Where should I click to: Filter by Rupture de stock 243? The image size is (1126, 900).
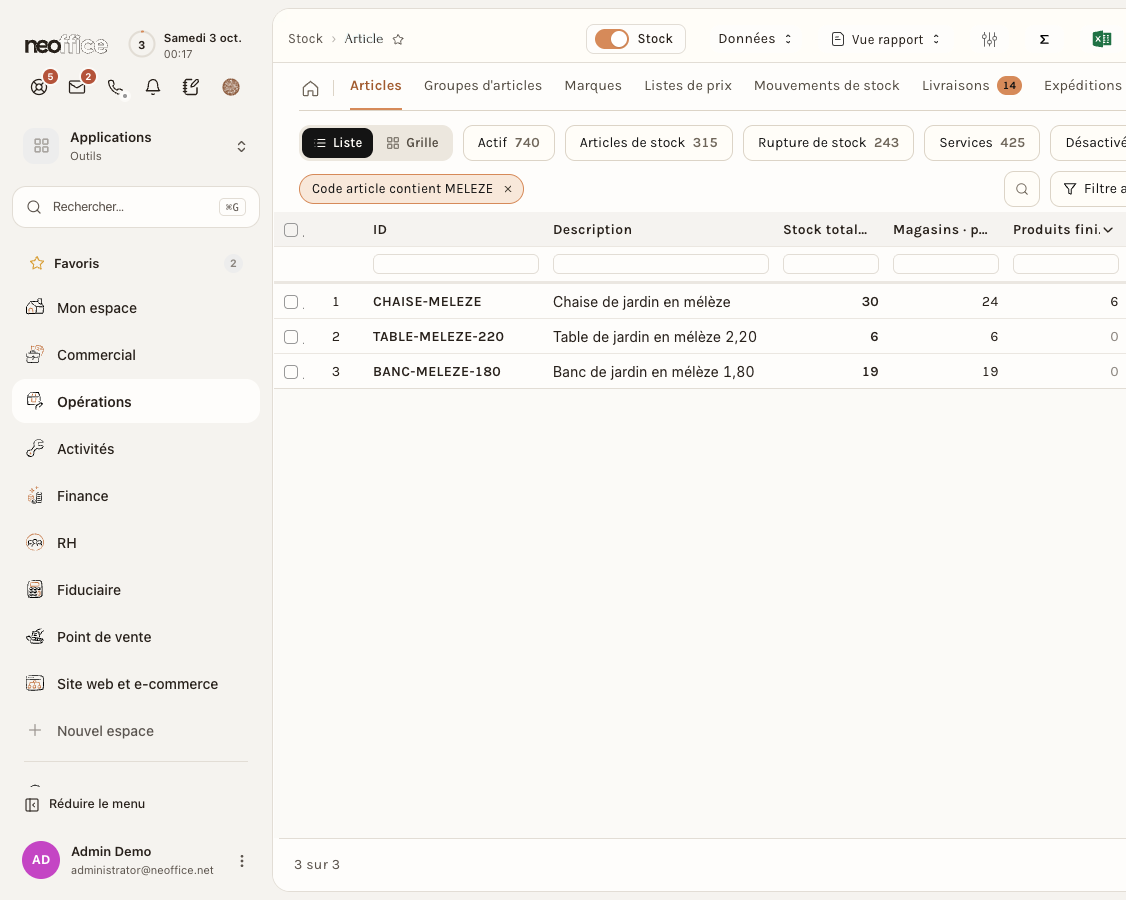point(828,143)
